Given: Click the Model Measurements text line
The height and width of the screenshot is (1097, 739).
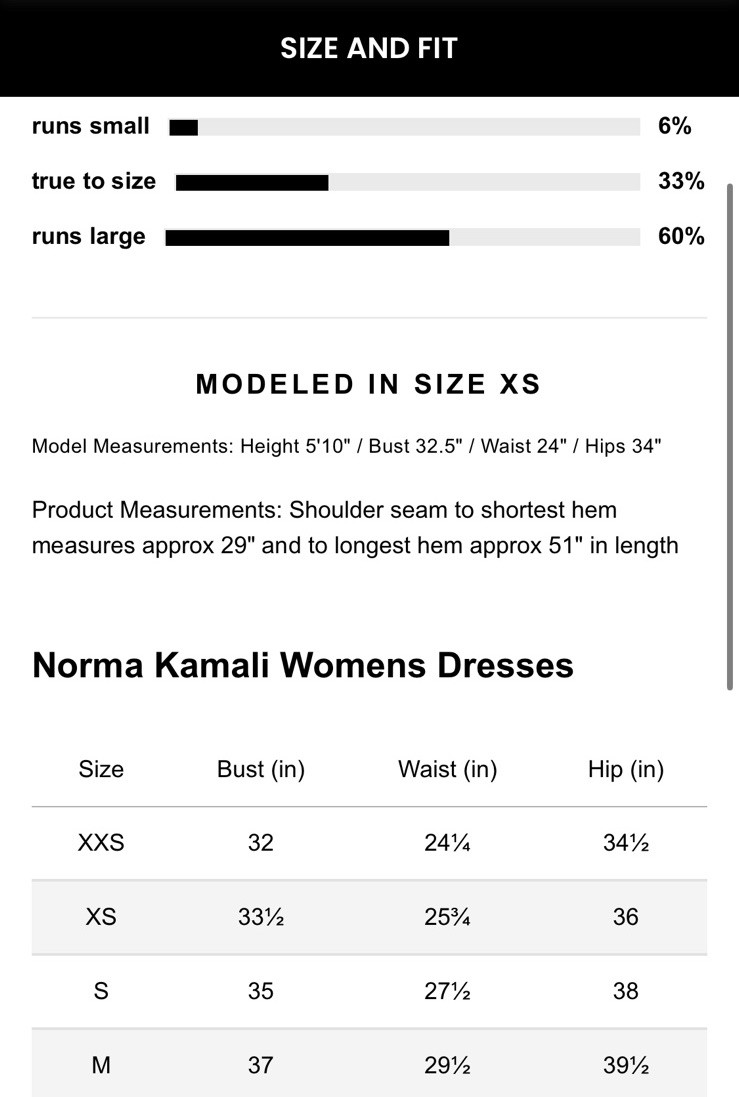Looking at the screenshot, I should [347, 446].
